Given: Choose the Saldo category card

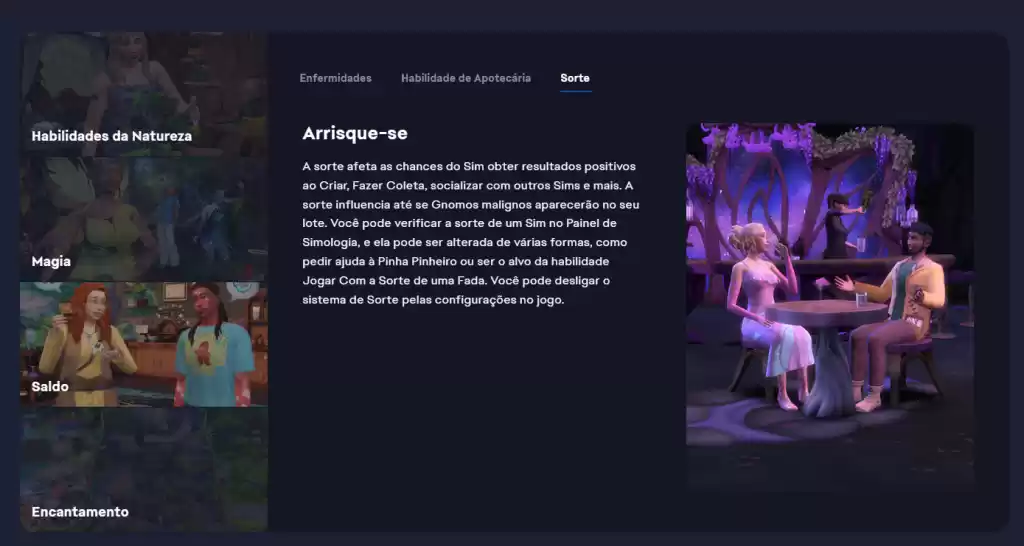Looking at the screenshot, I should point(144,344).
